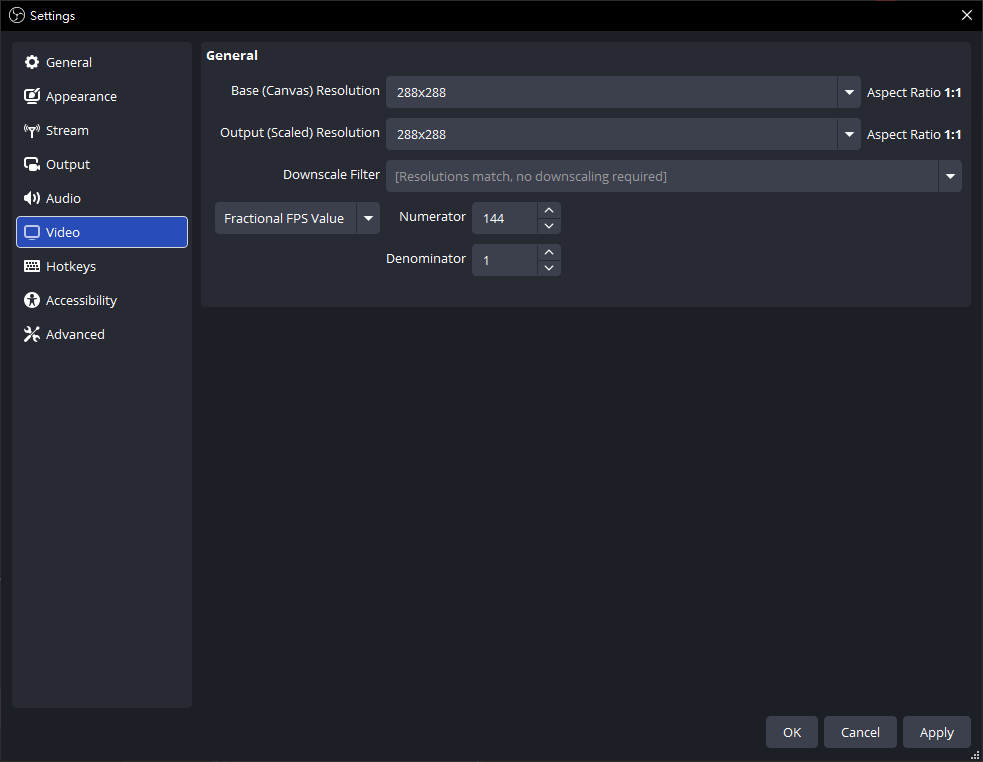Viewport: 983px width, 762px height.
Task: Click the Advanced tools icon
Action: (x=31, y=334)
